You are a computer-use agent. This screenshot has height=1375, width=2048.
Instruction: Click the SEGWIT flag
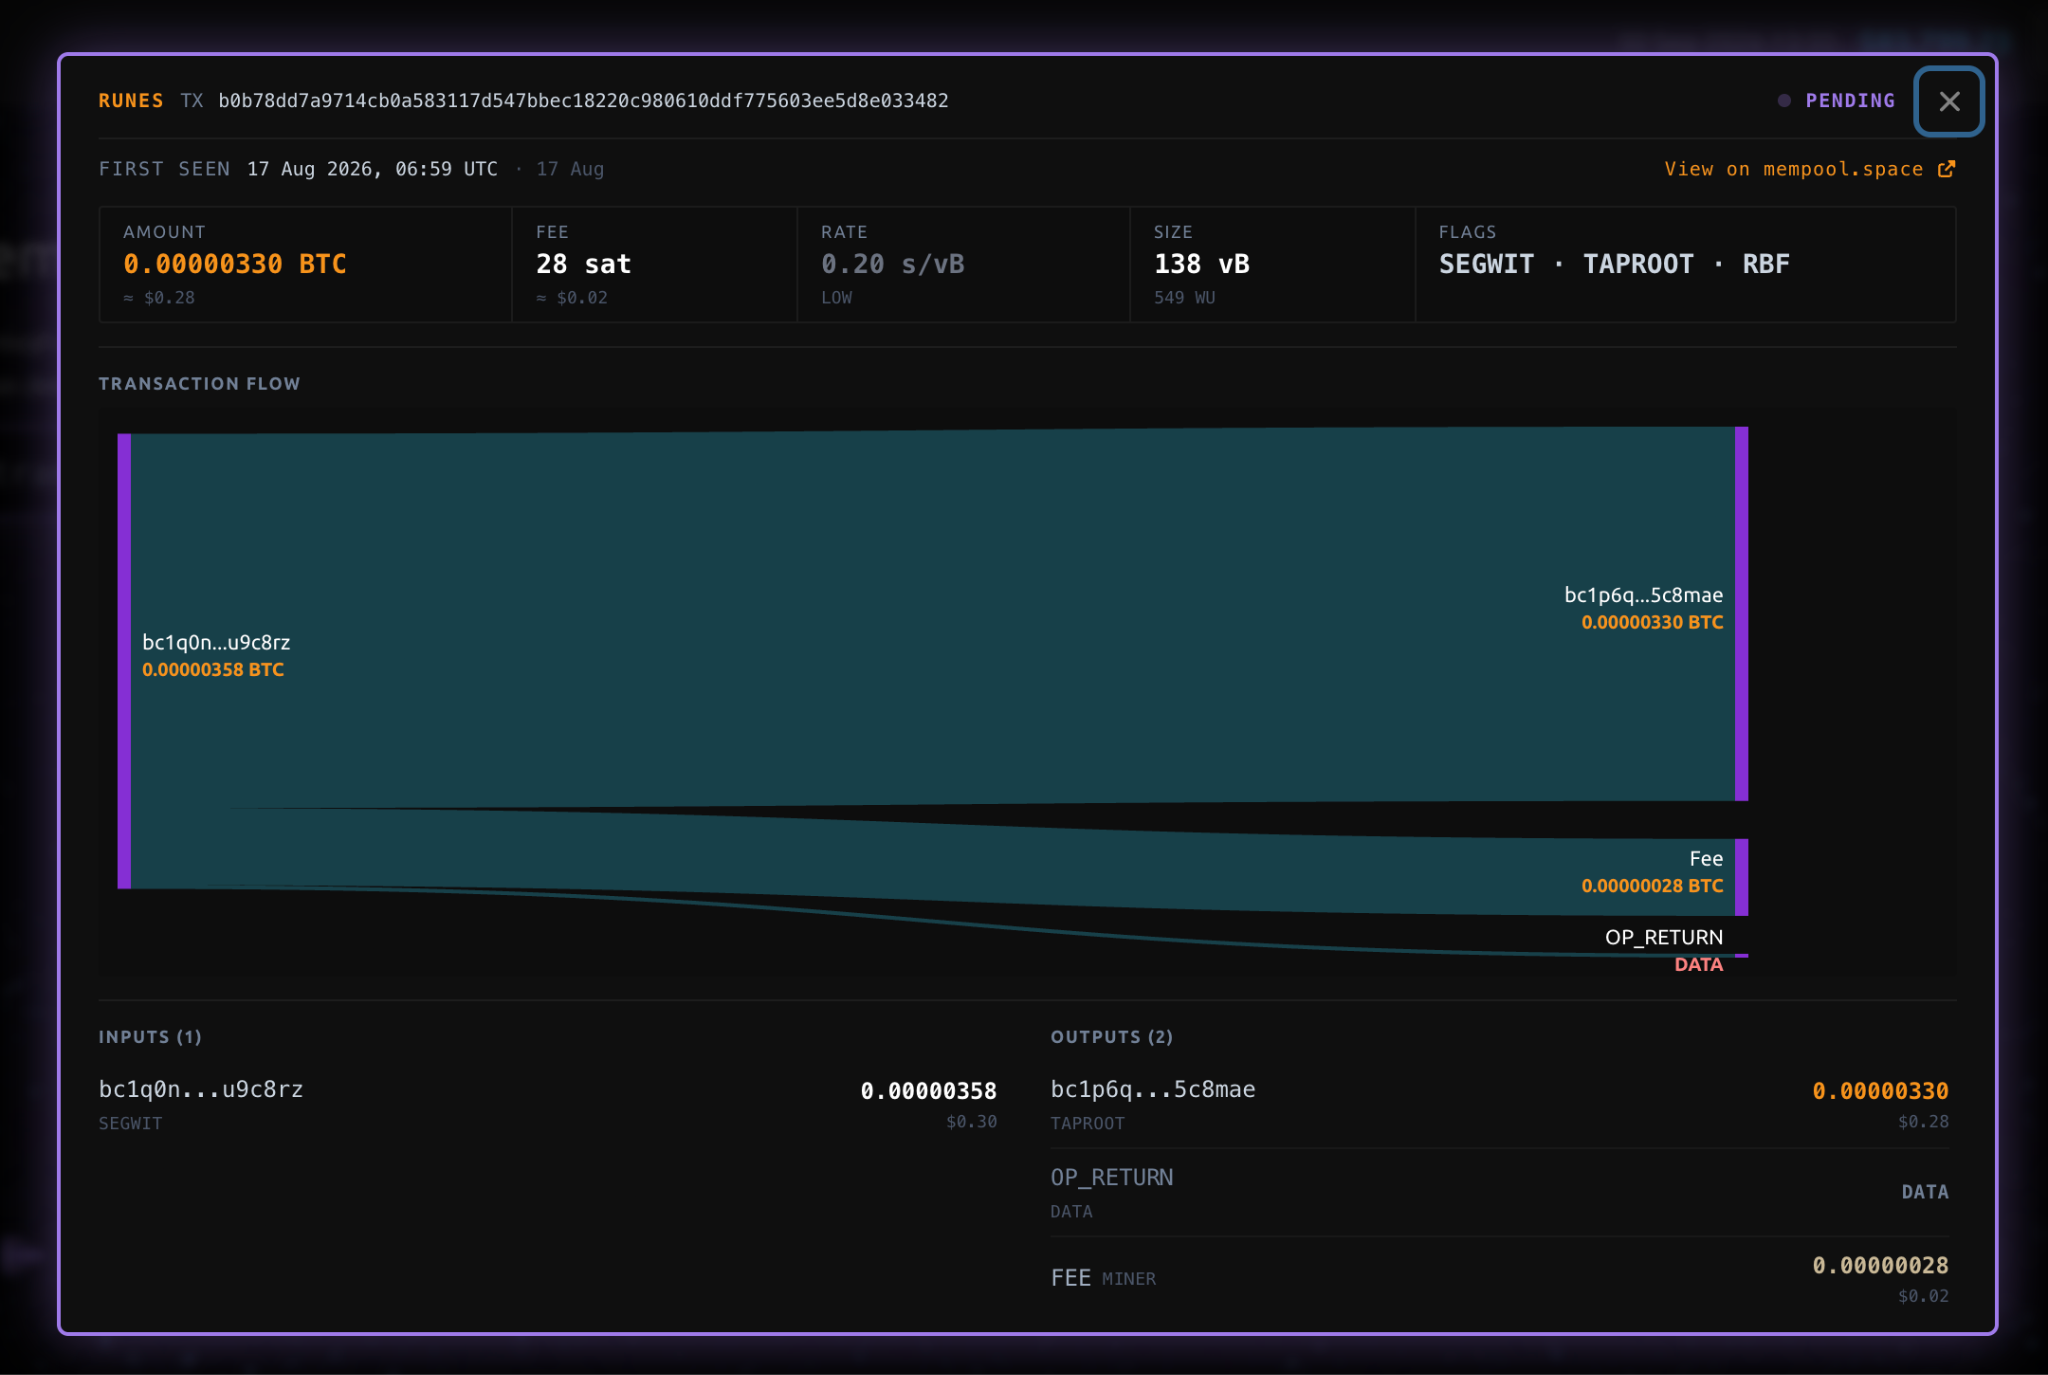click(1486, 264)
